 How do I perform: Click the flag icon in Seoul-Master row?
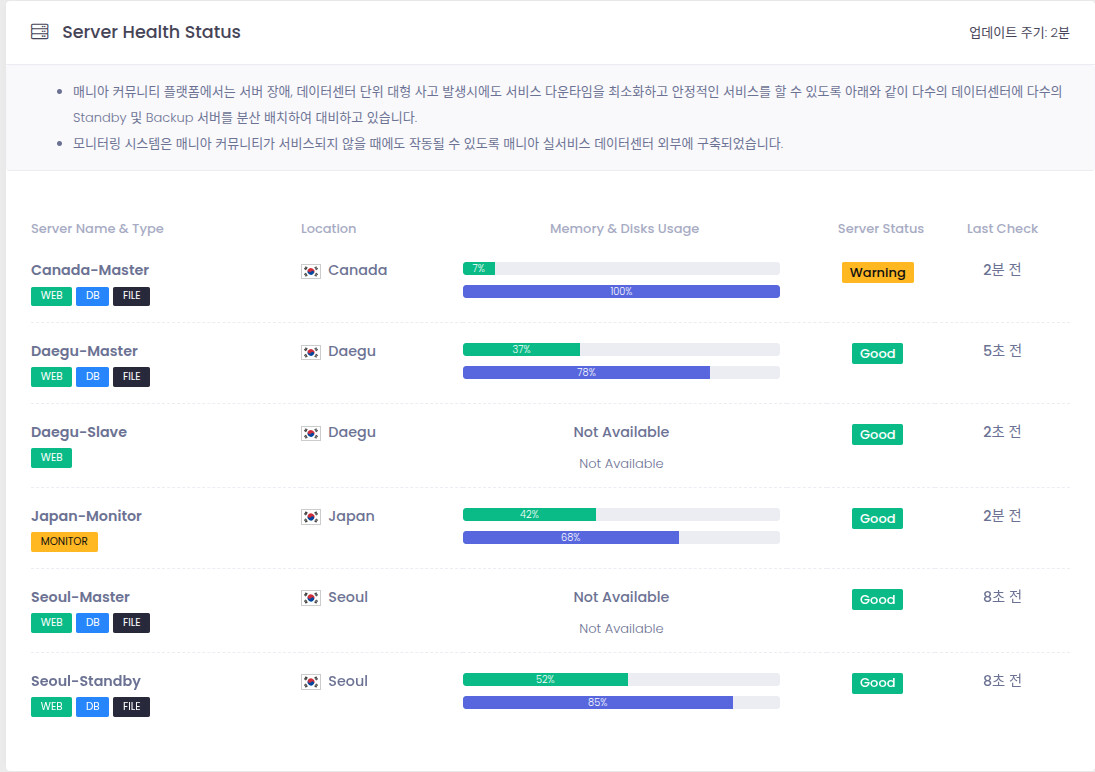(311, 598)
